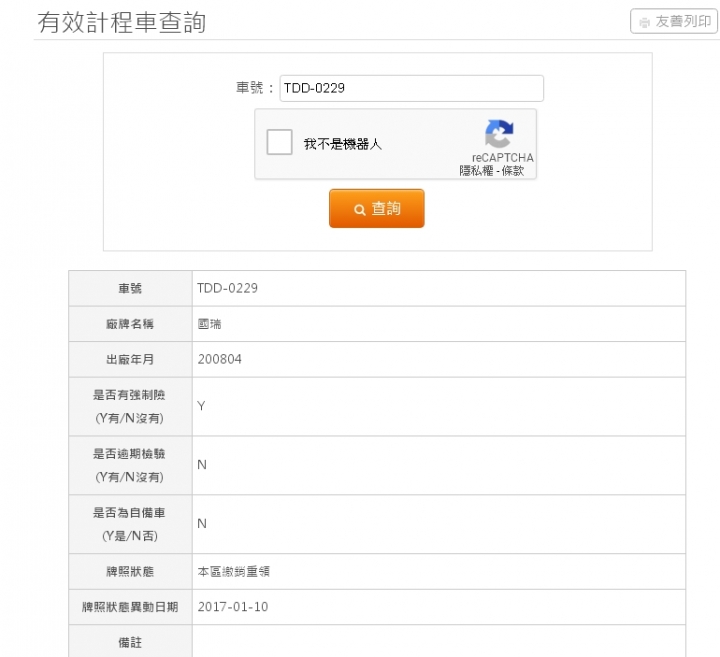Click the 車號 table row header

[130, 288]
